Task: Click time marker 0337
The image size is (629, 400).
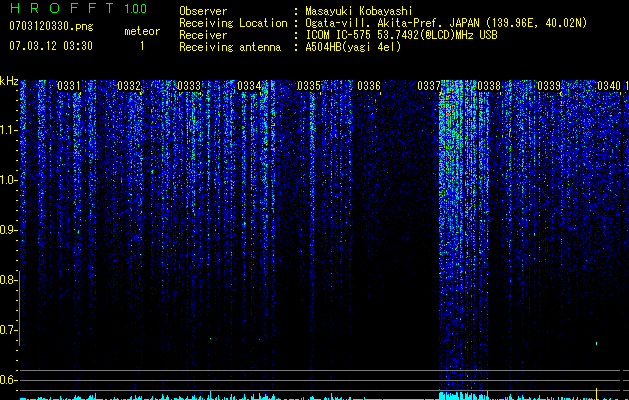Action: (429, 86)
